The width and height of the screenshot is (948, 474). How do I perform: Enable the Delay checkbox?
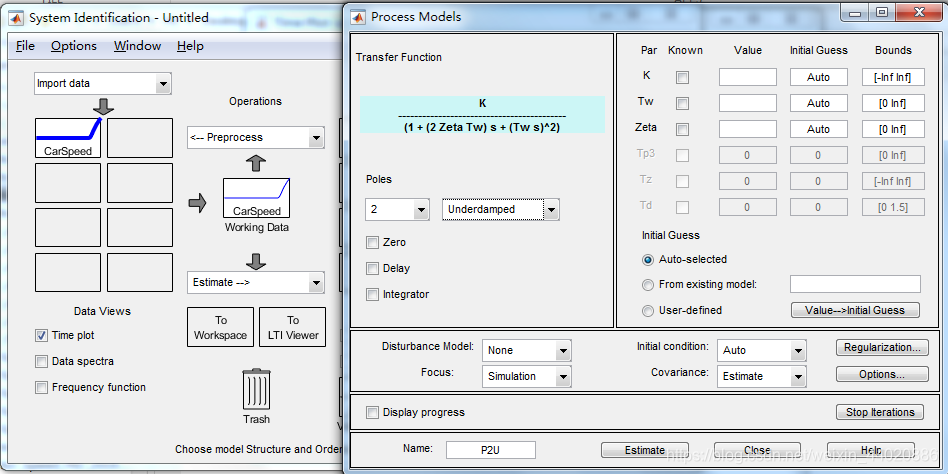(x=372, y=268)
